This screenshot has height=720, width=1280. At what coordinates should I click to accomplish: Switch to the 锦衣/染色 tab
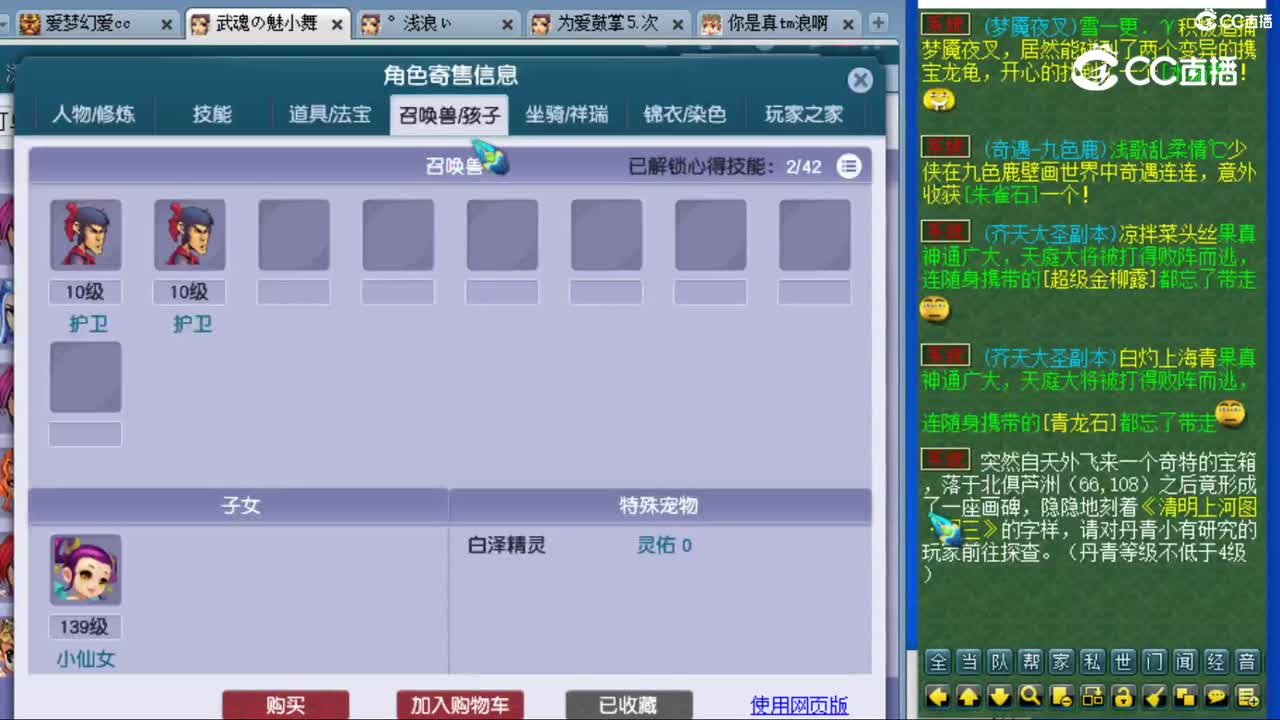685,115
